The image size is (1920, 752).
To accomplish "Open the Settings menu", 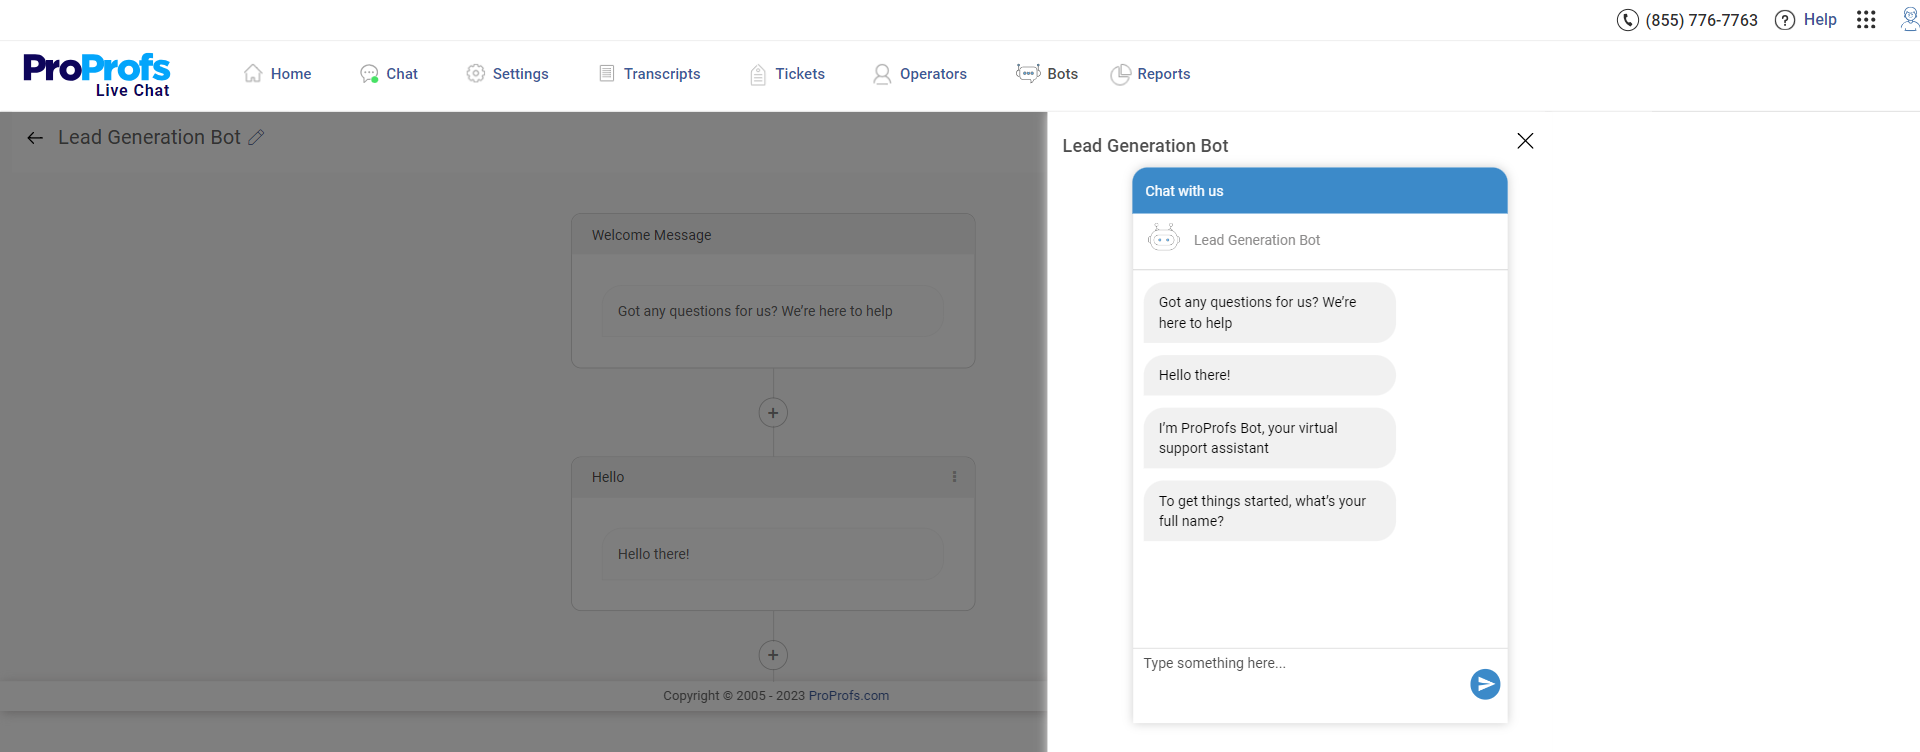I will 508,74.
